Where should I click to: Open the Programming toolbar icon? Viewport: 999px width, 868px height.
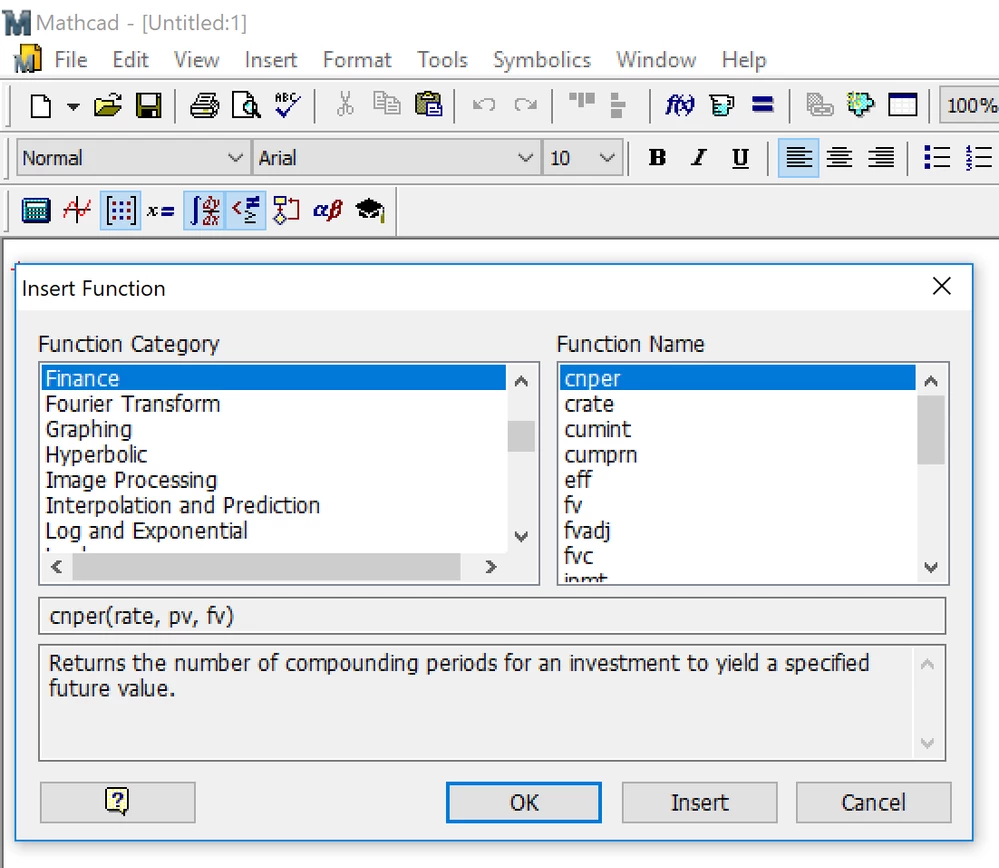click(x=286, y=210)
